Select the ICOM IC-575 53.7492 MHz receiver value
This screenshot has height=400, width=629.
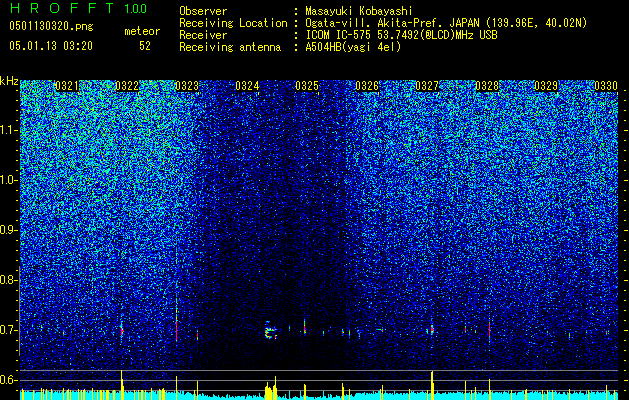[401, 35]
